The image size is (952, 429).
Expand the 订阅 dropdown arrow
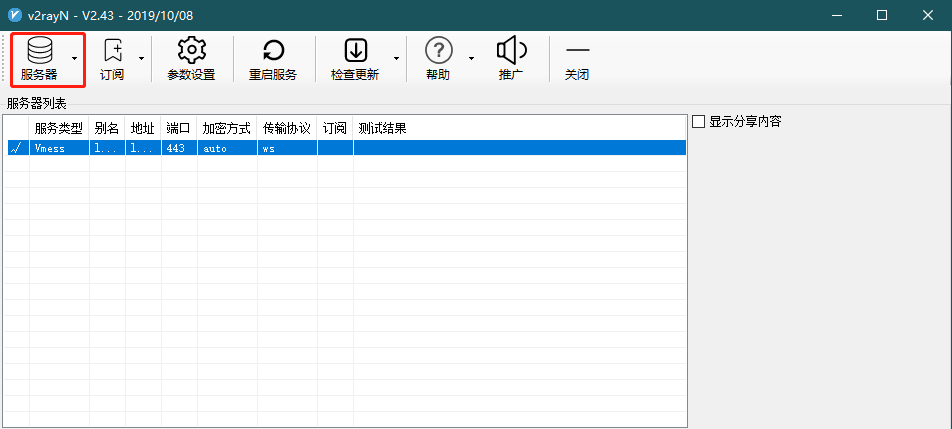click(141, 59)
